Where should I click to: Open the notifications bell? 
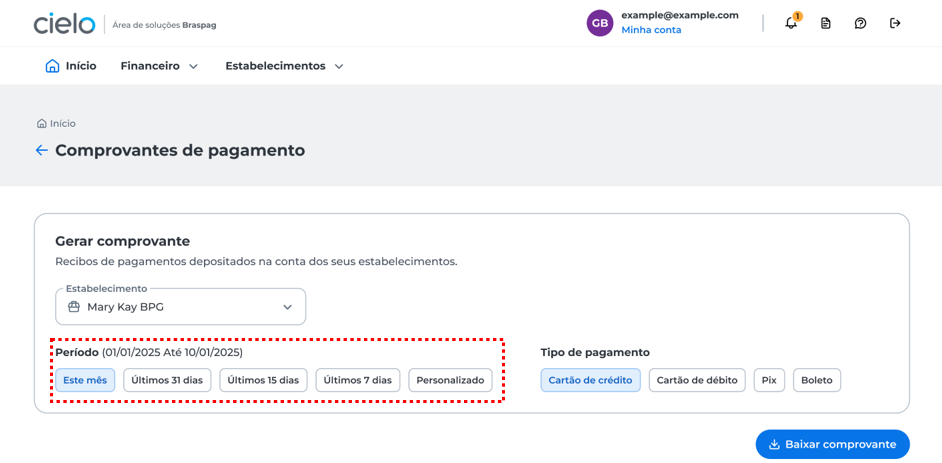[791, 23]
